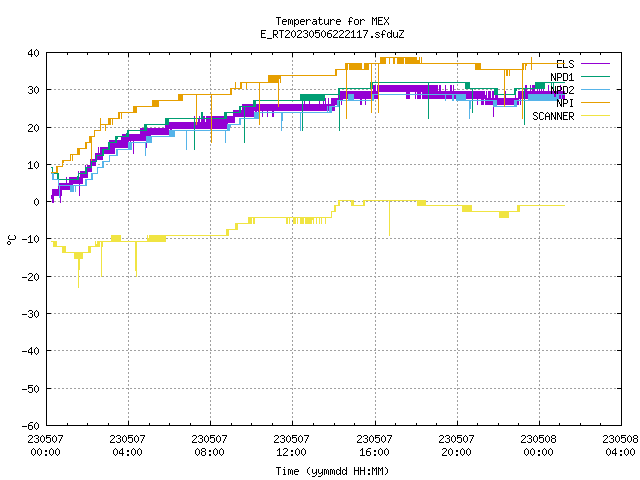Click the y-axis label 40

tap(33, 53)
